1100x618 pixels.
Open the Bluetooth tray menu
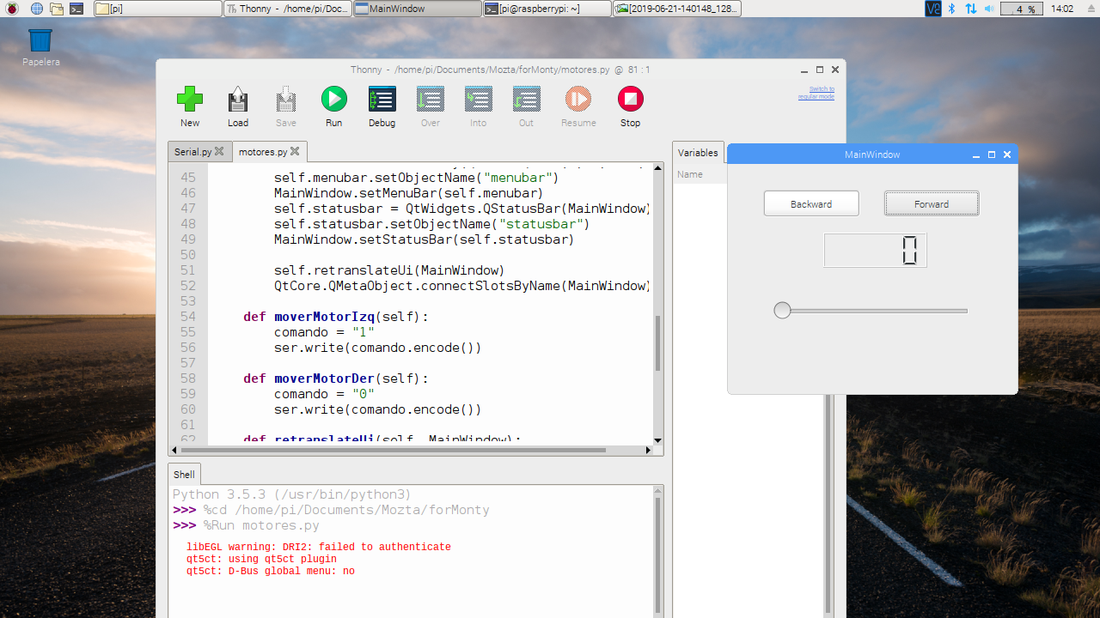(x=952, y=8)
